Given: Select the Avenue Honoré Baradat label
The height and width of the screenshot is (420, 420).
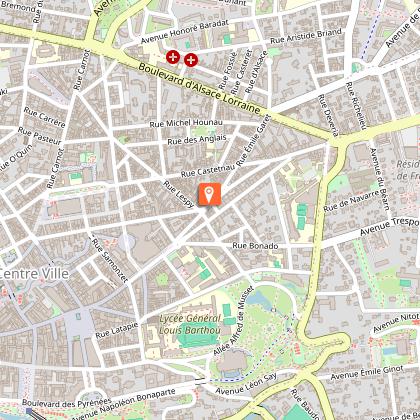Looking at the screenshot, I should pos(185,31).
